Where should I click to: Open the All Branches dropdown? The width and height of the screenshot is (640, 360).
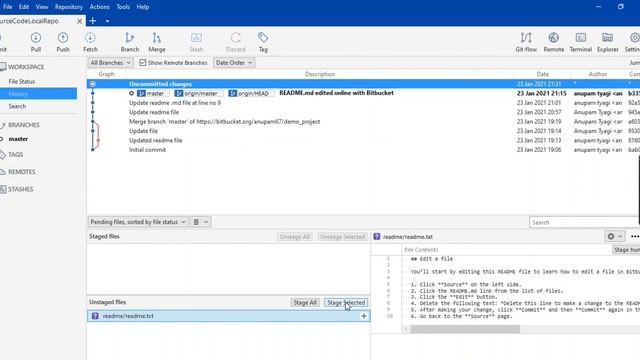coord(110,62)
